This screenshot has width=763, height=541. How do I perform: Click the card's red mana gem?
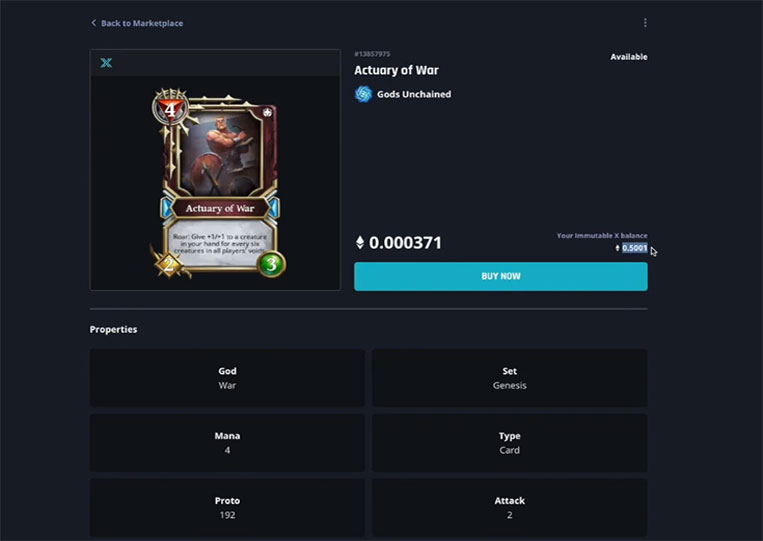(x=170, y=109)
